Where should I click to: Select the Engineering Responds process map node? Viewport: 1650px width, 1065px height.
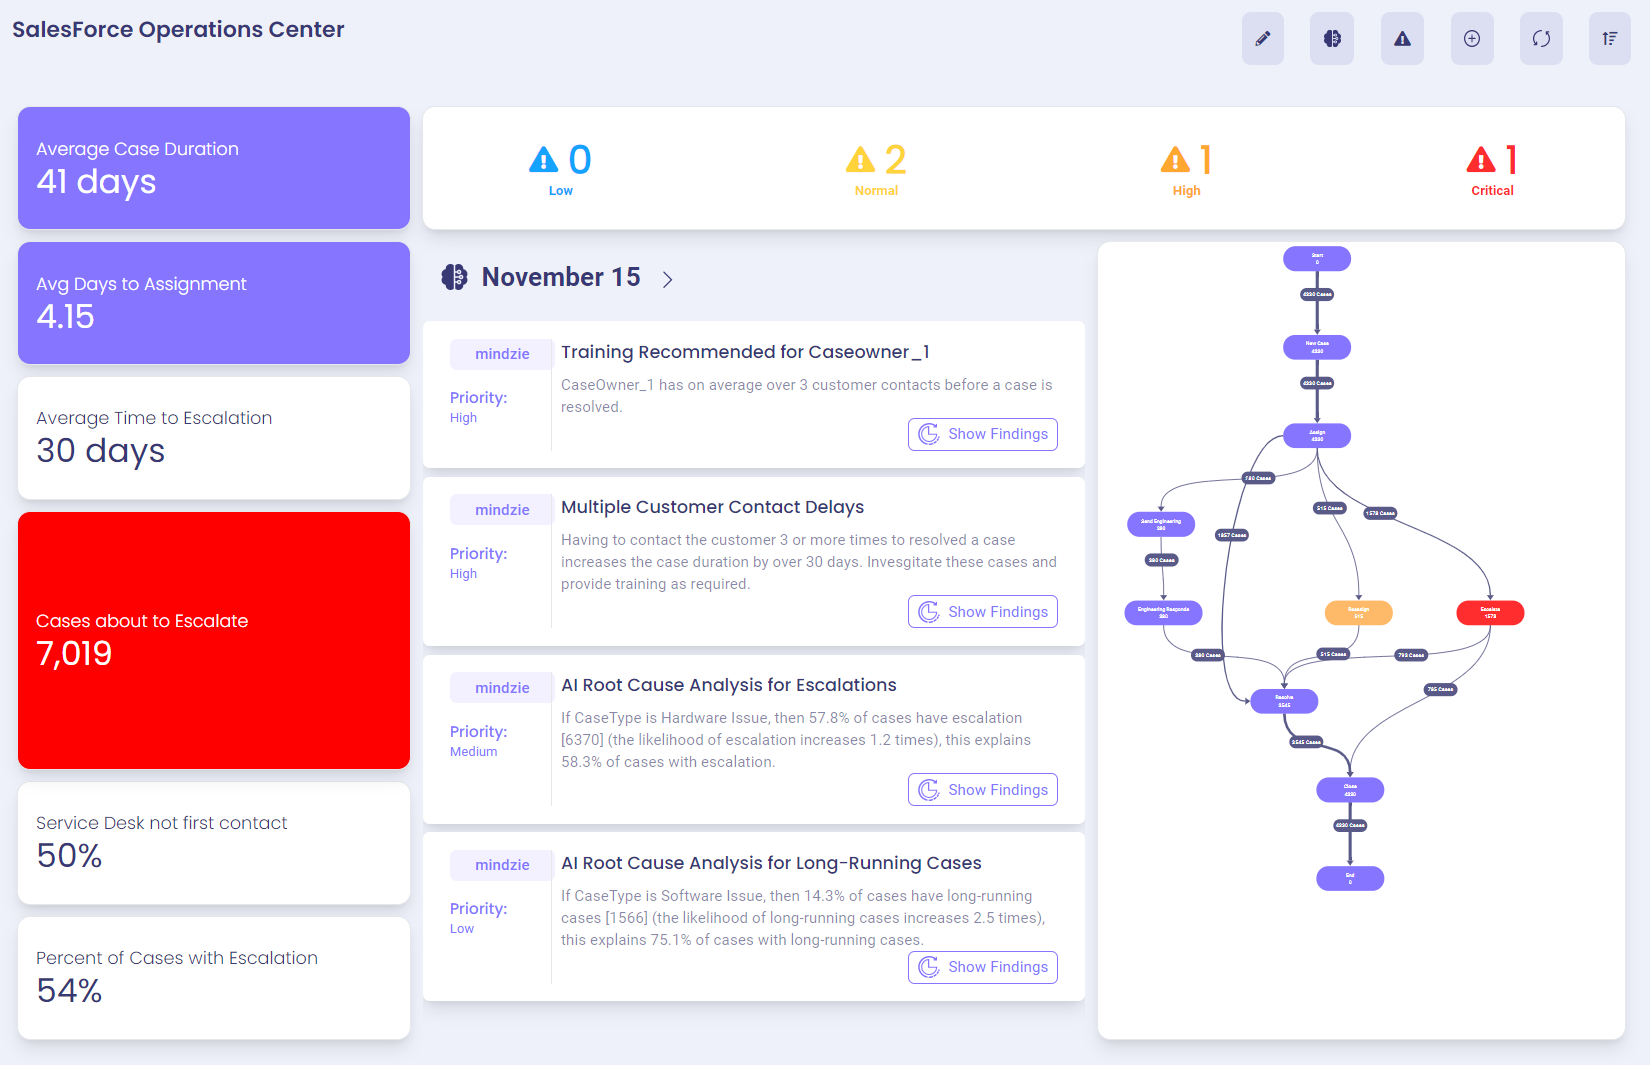[x=1163, y=613]
